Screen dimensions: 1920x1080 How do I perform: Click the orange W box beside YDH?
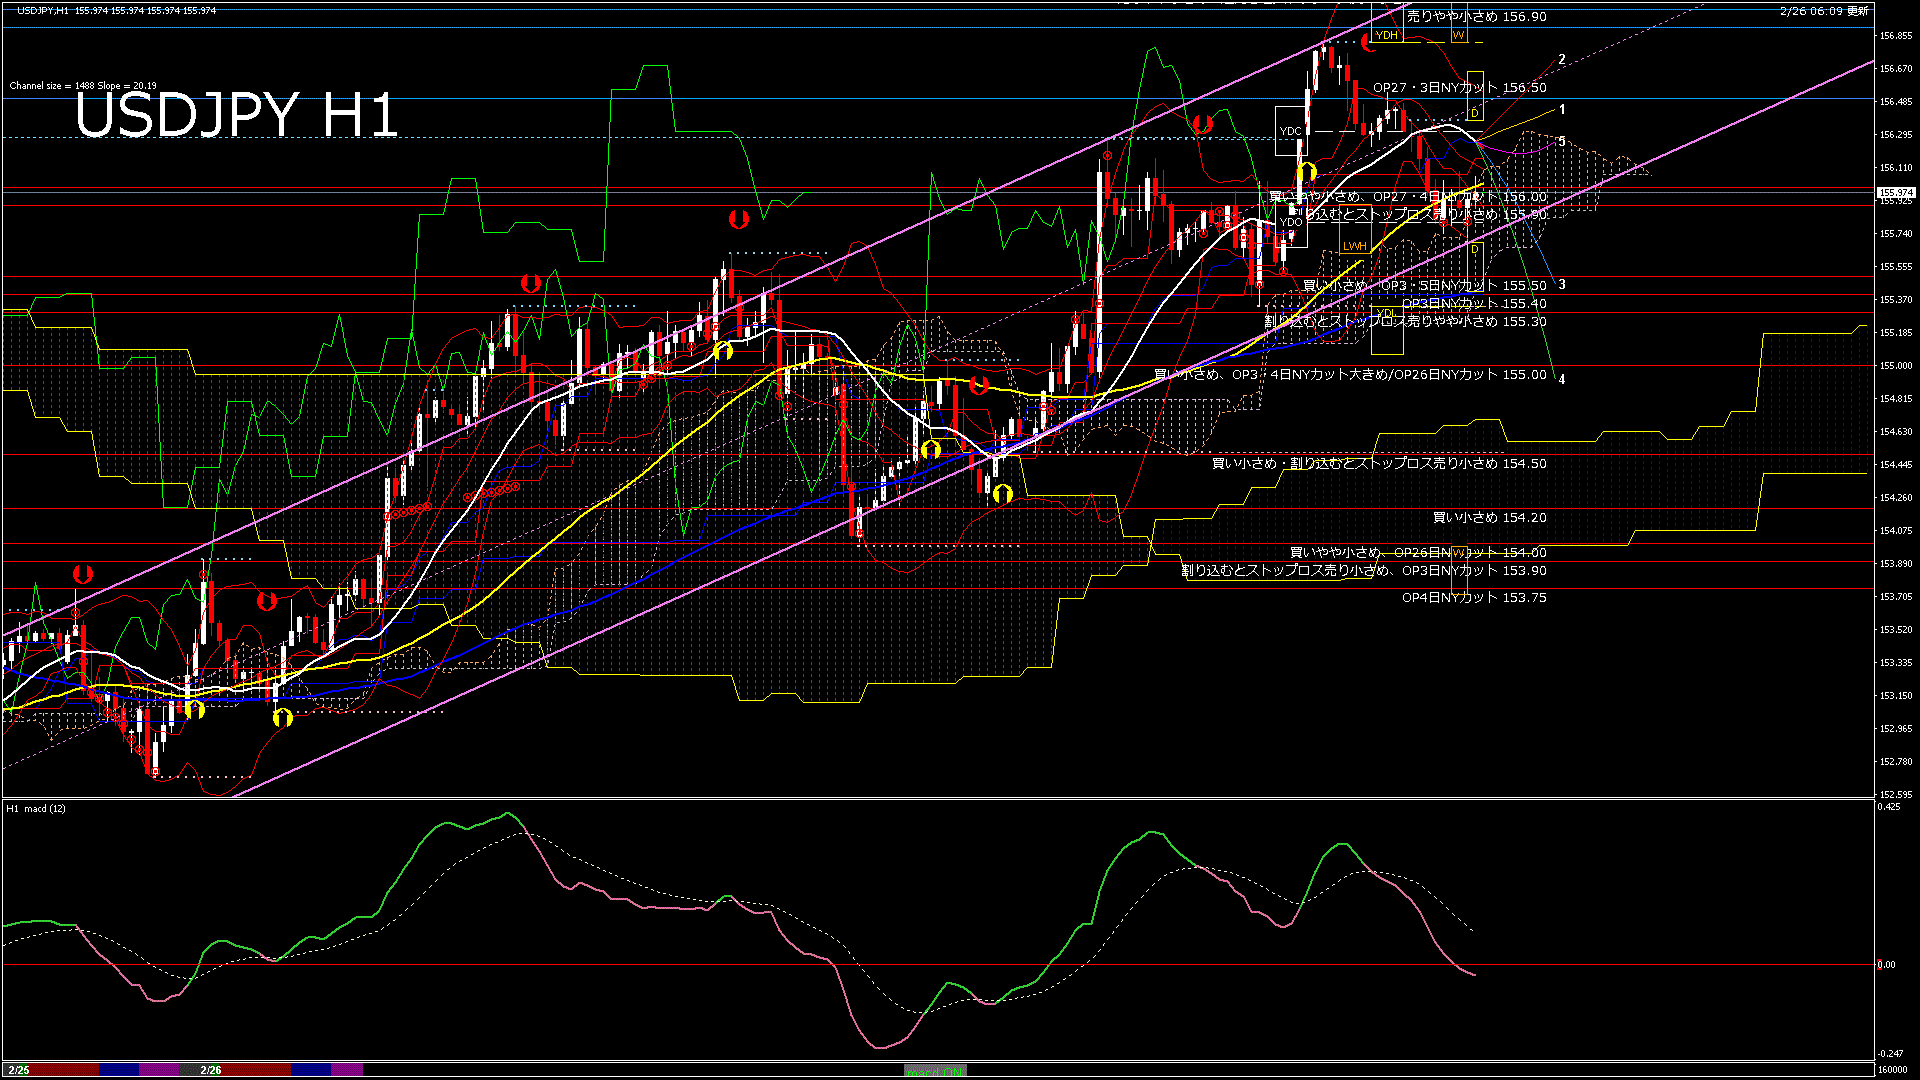pos(1458,35)
